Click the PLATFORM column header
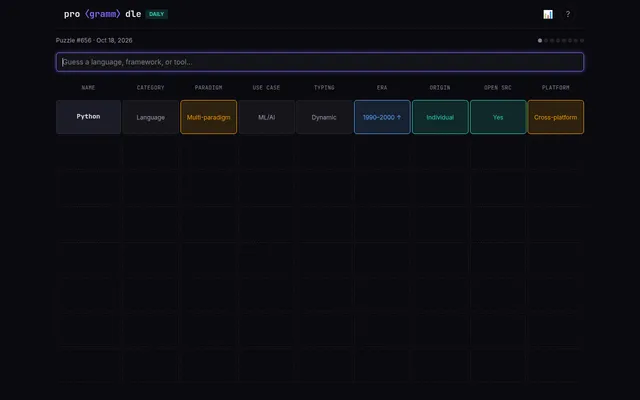Image resolution: width=640 pixels, height=400 pixels. [x=556, y=87]
